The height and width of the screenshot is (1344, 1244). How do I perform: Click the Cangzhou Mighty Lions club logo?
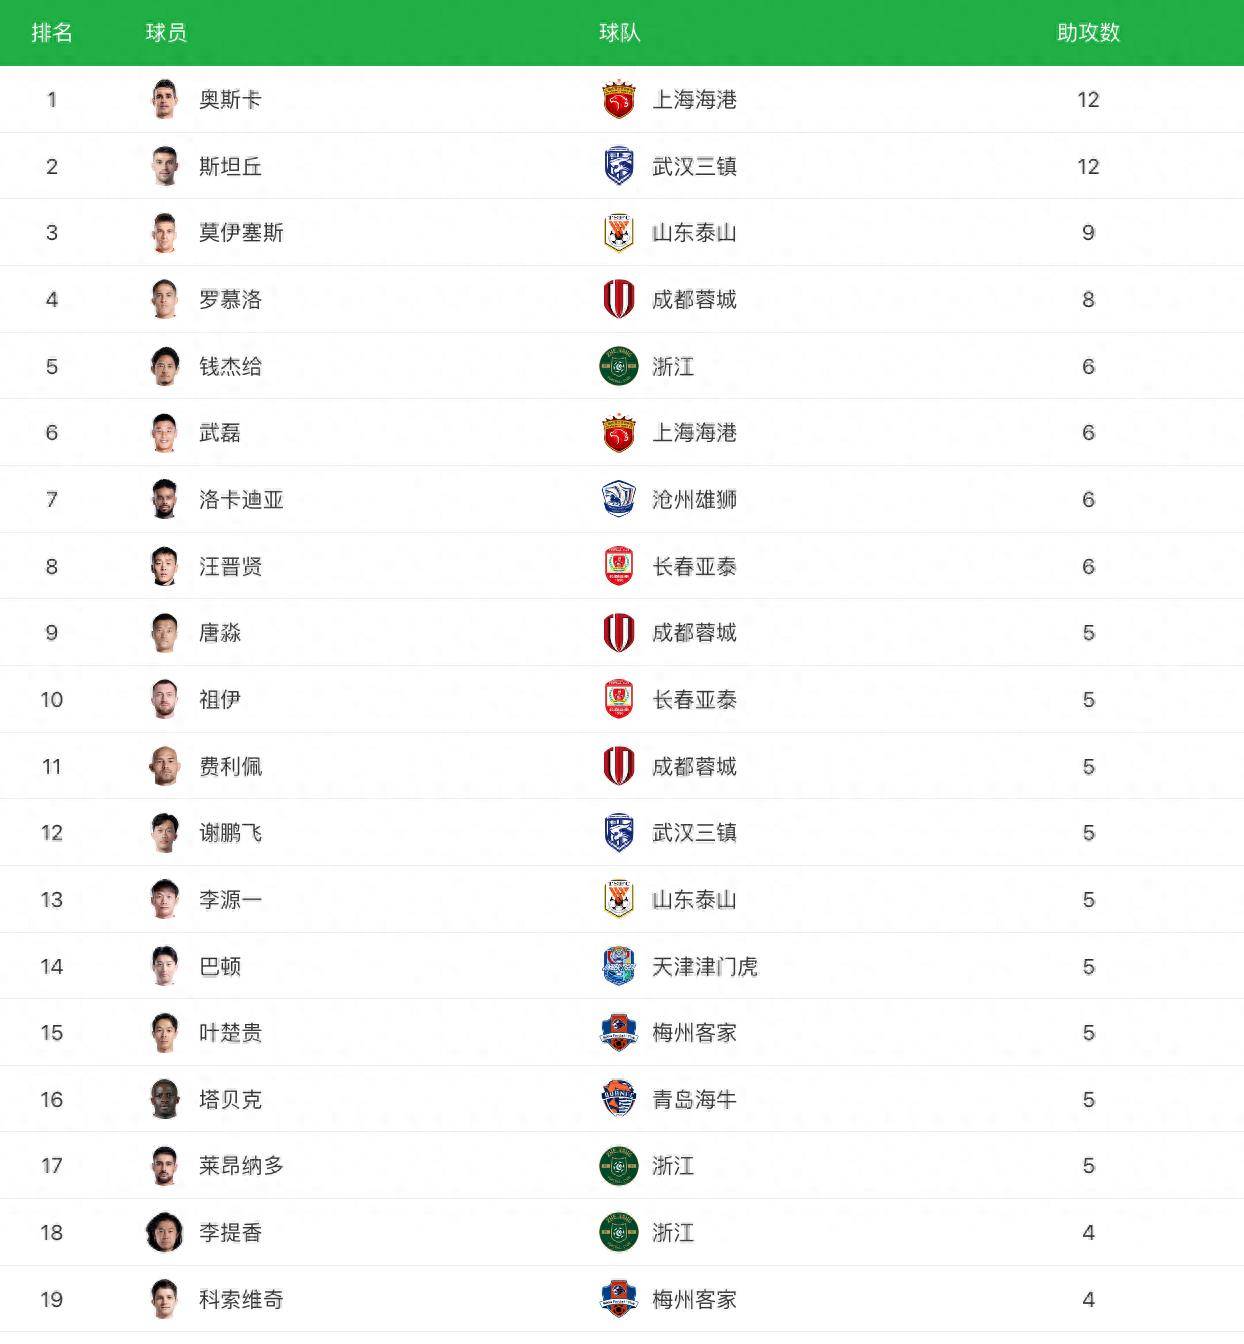tap(619, 499)
